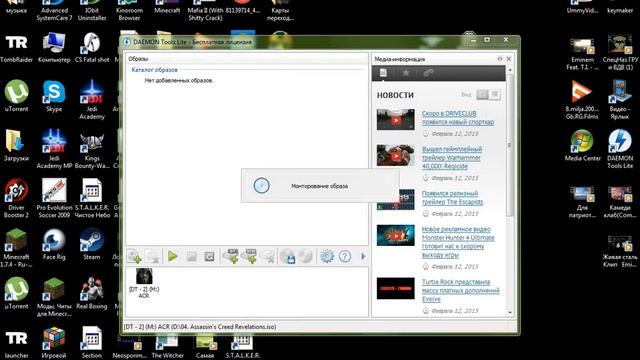
Task: Click the Unmount All Drives toolbar icon
Action: coord(209,256)
